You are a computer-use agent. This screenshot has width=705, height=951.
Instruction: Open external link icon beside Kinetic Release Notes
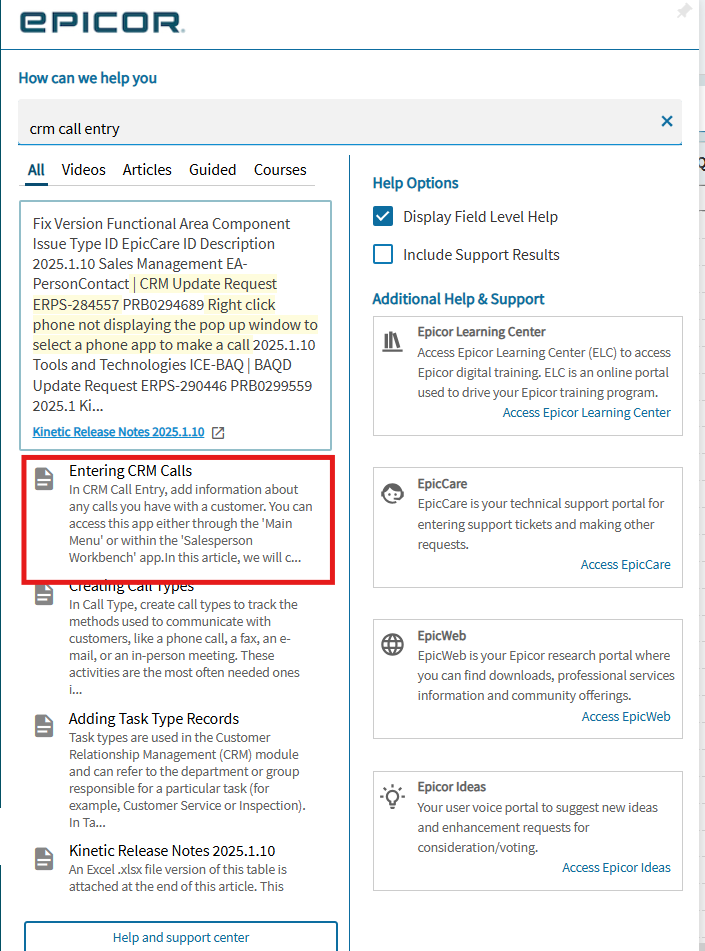(x=218, y=432)
